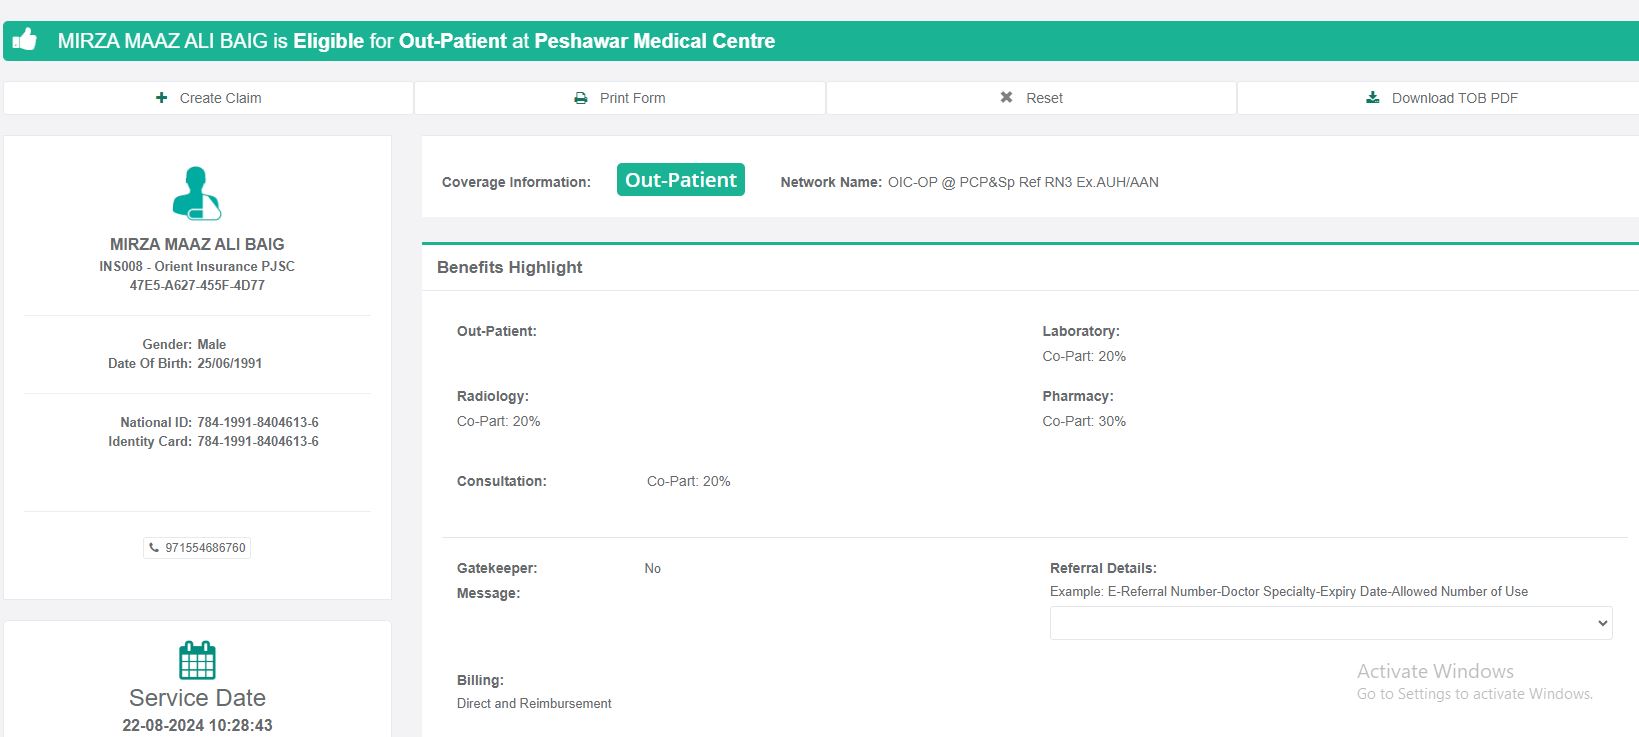1639x737 pixels.
Task: Click the Service Date timestamp 22-08-2024
Action: pyautogui.click(x=197, y=725)
